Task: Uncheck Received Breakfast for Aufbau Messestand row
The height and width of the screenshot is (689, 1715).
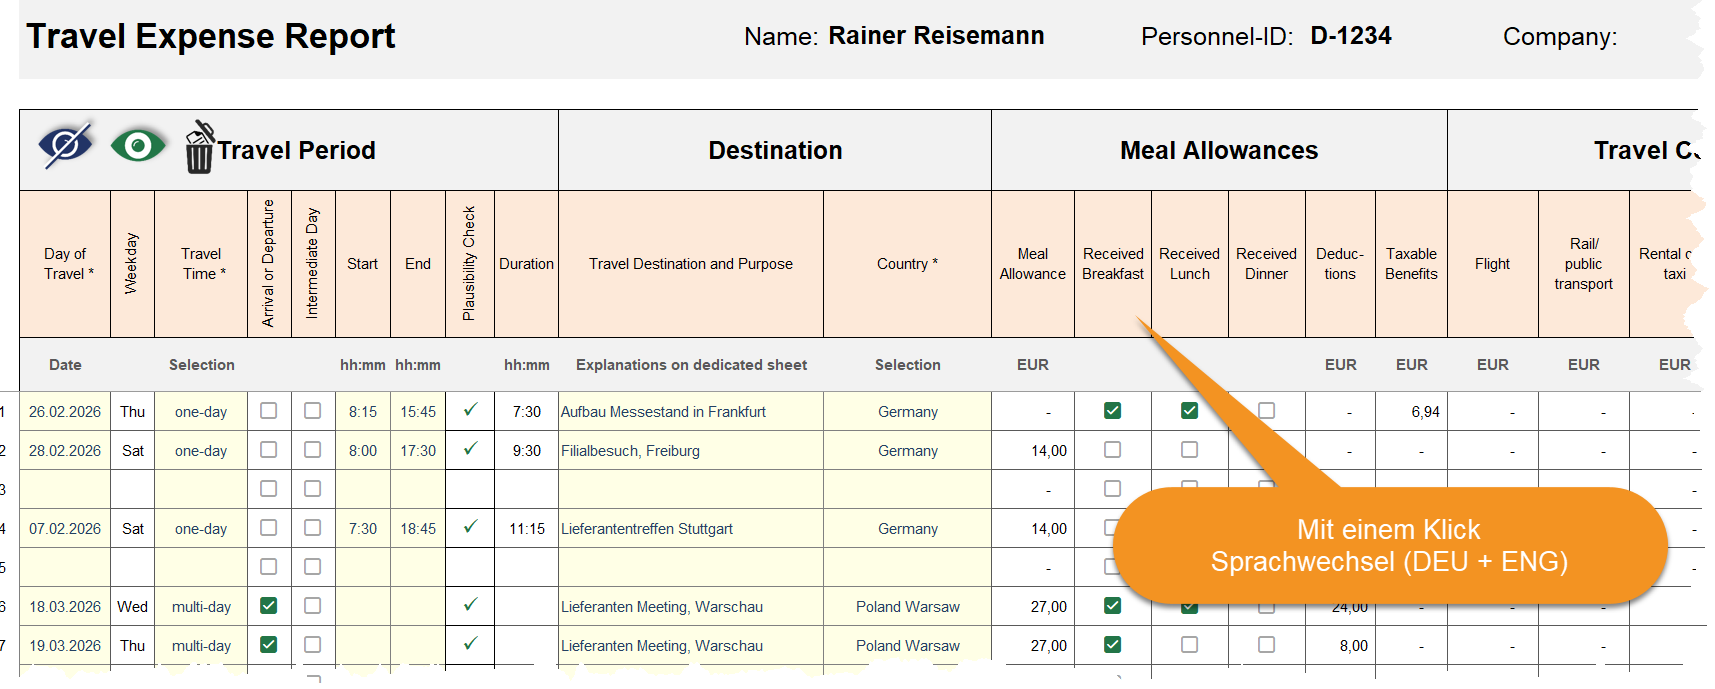Action: click(x=1112, y=411)
